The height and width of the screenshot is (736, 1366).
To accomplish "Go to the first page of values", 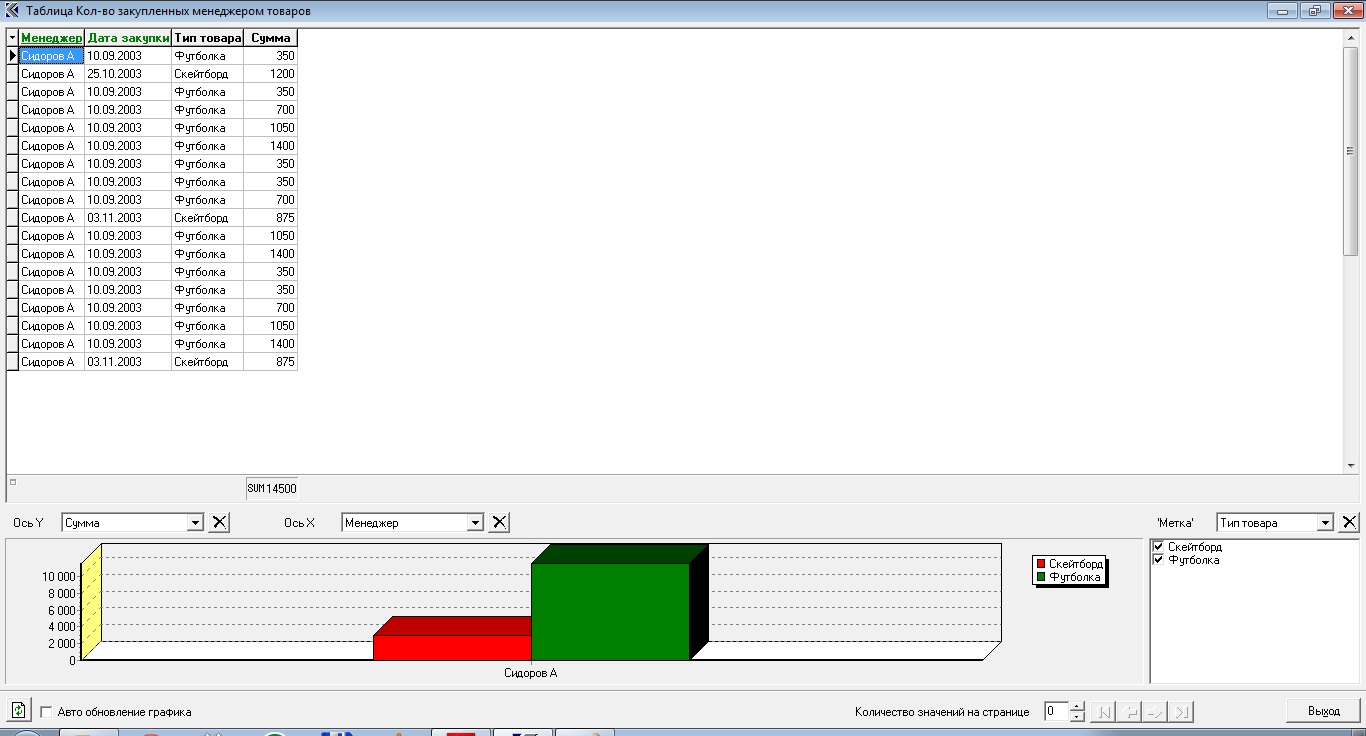I will 1103,712.
